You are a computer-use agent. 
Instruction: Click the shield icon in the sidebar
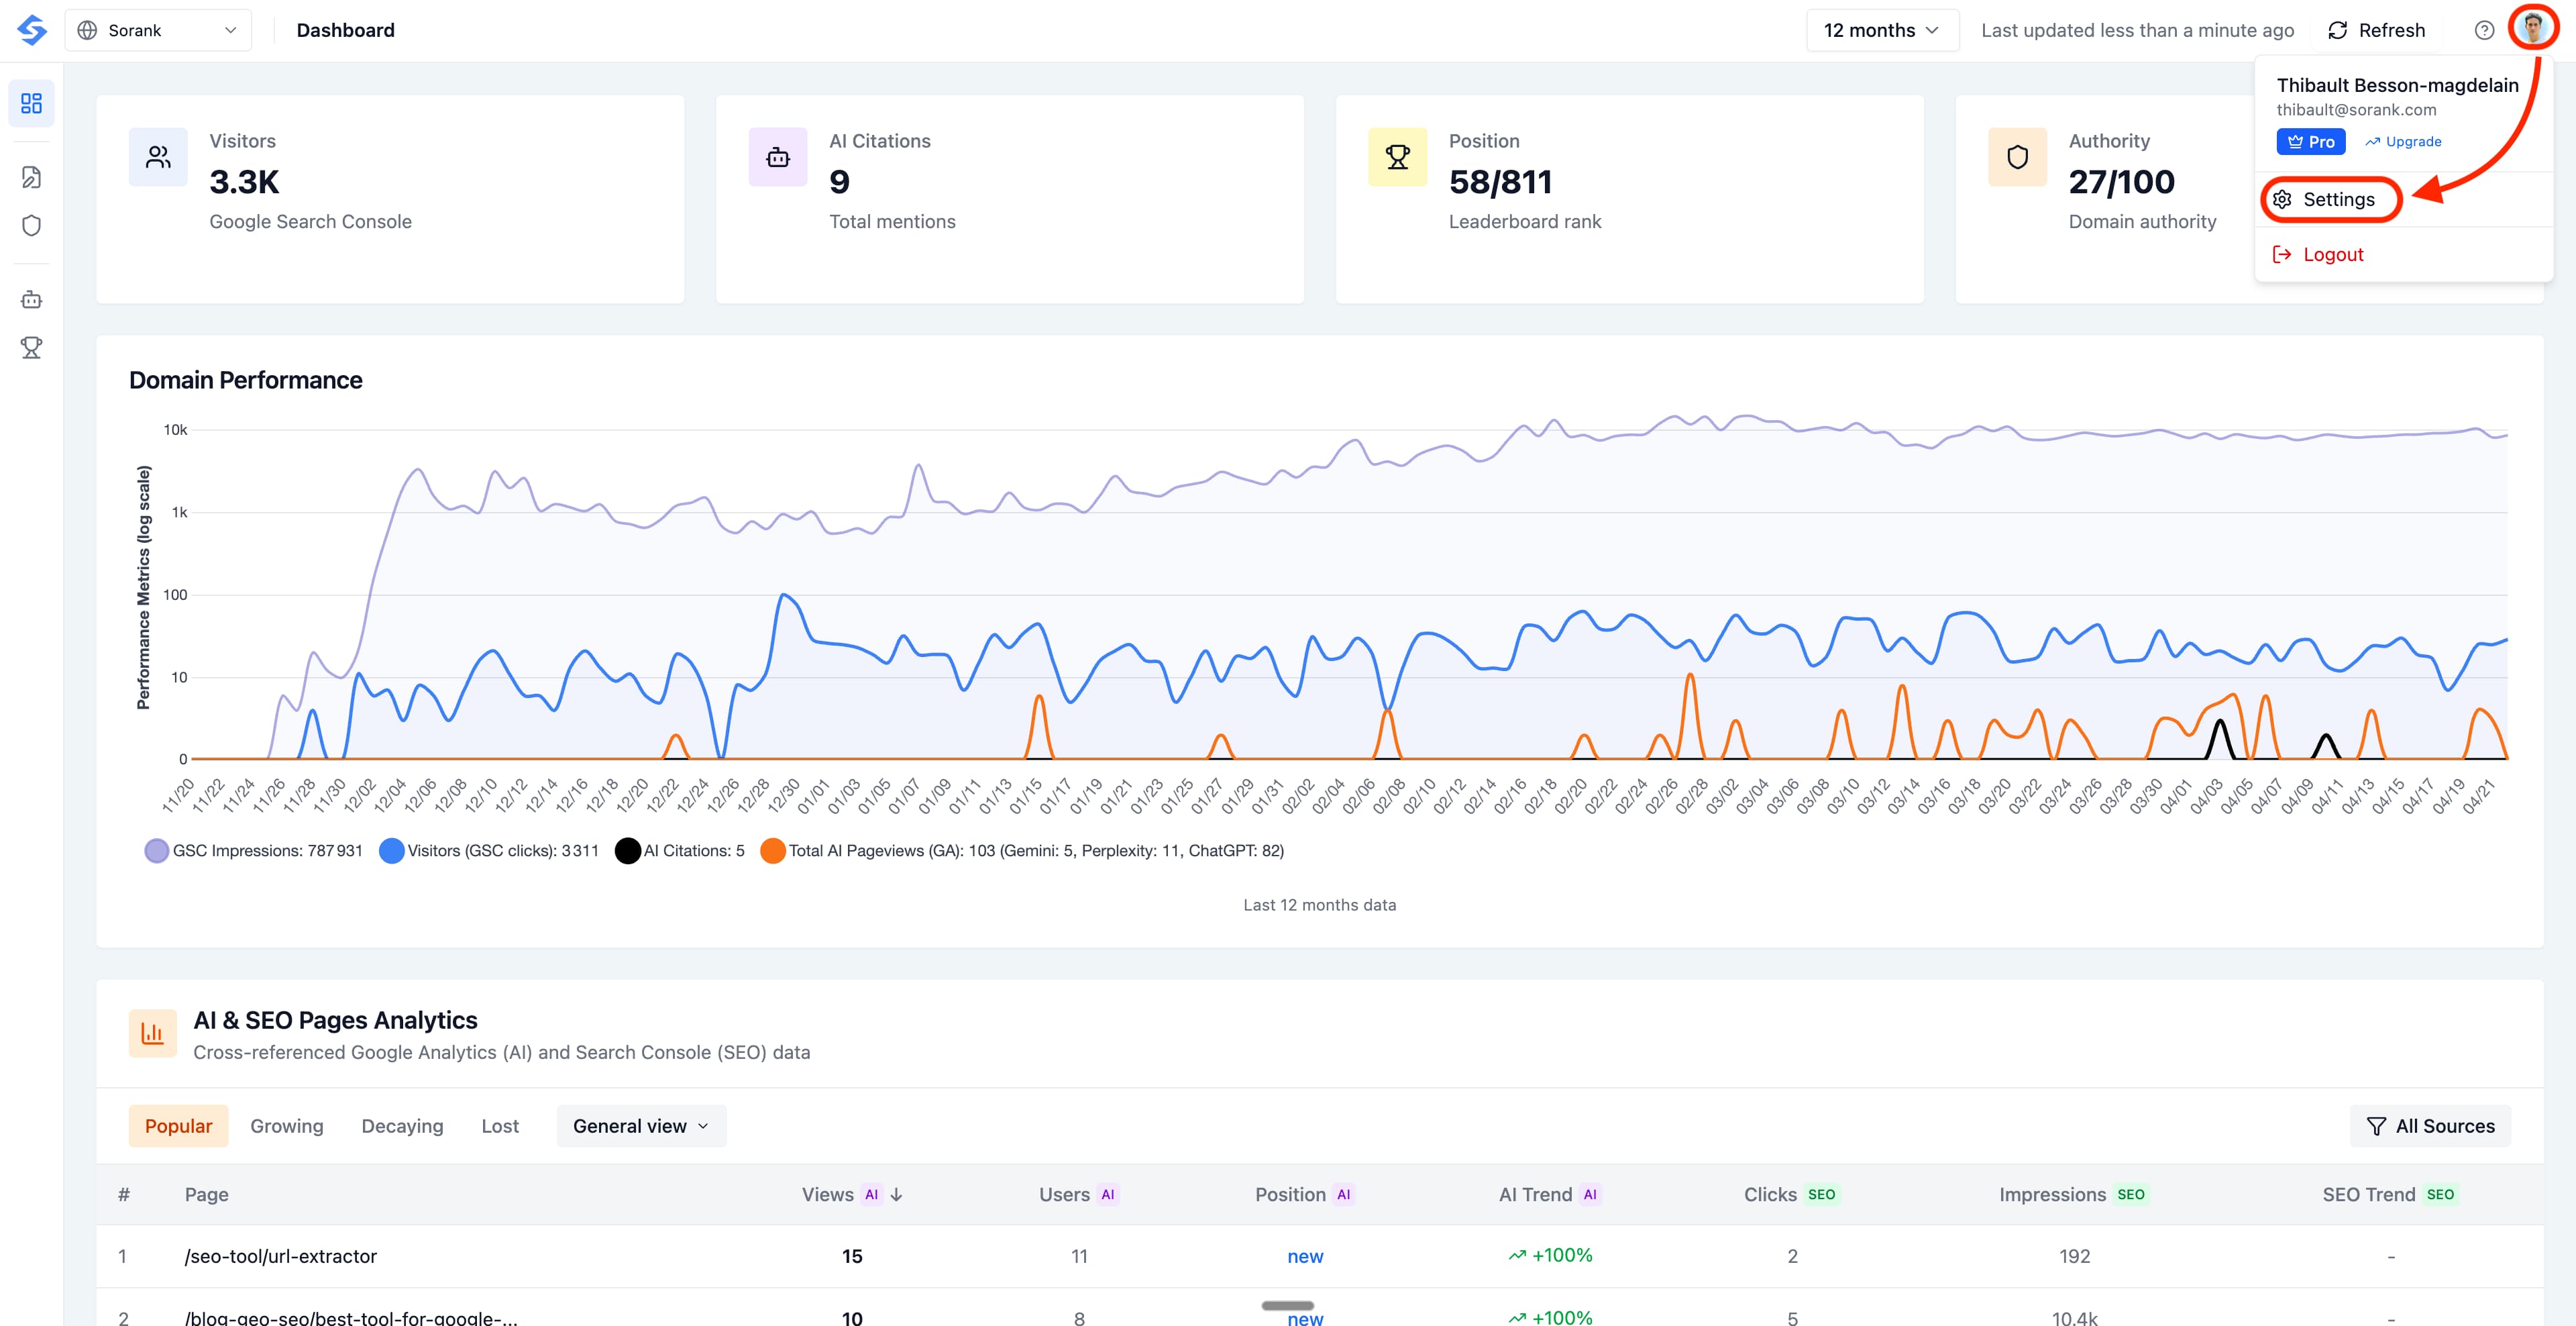point(32,226)
